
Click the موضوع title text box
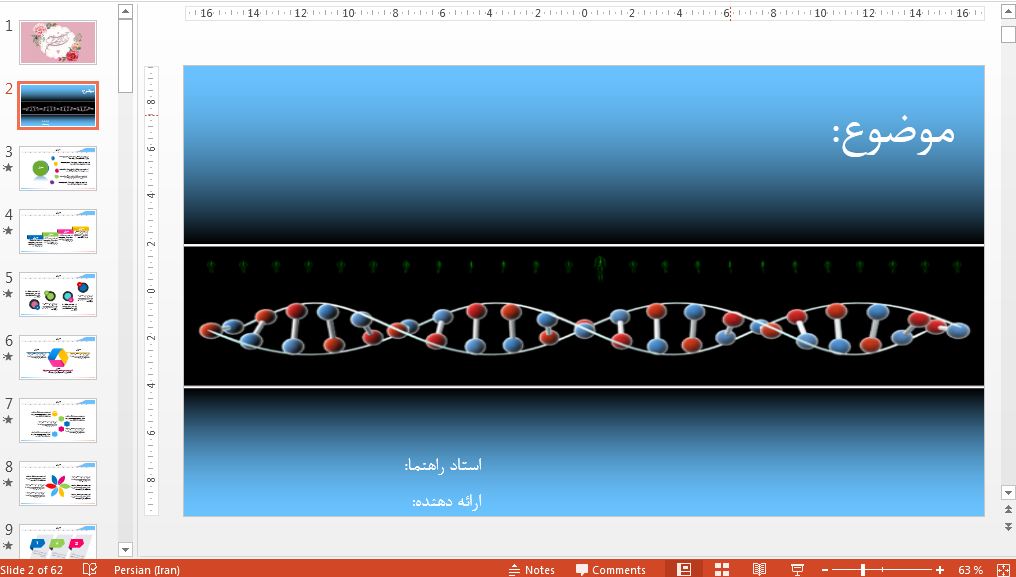893,135
